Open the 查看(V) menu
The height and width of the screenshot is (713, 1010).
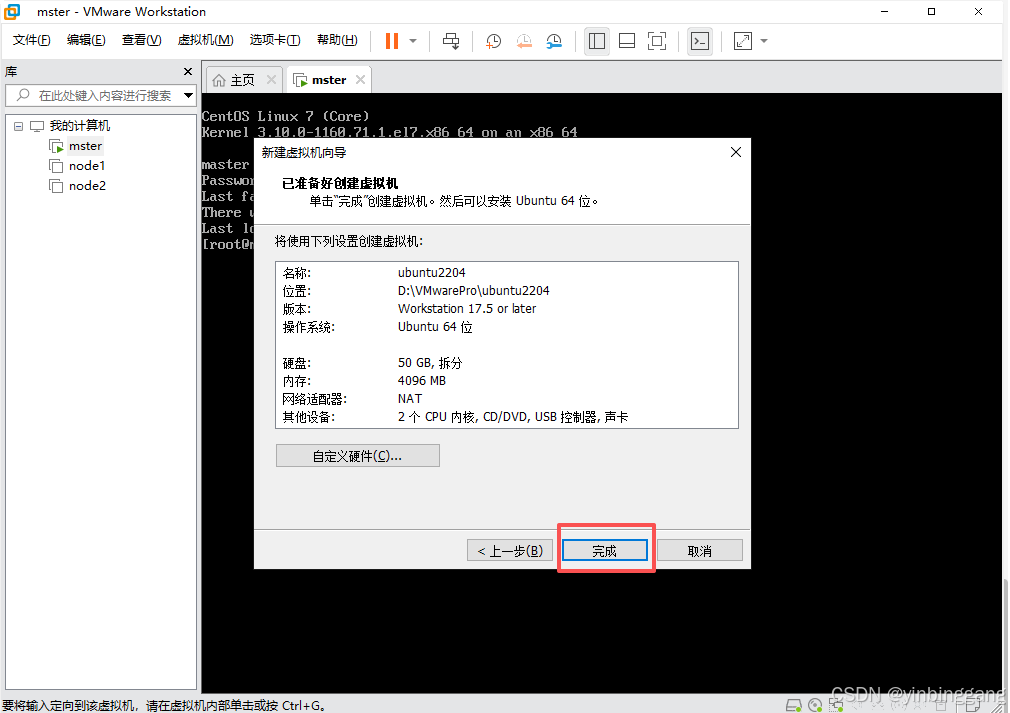pos(141,40)
